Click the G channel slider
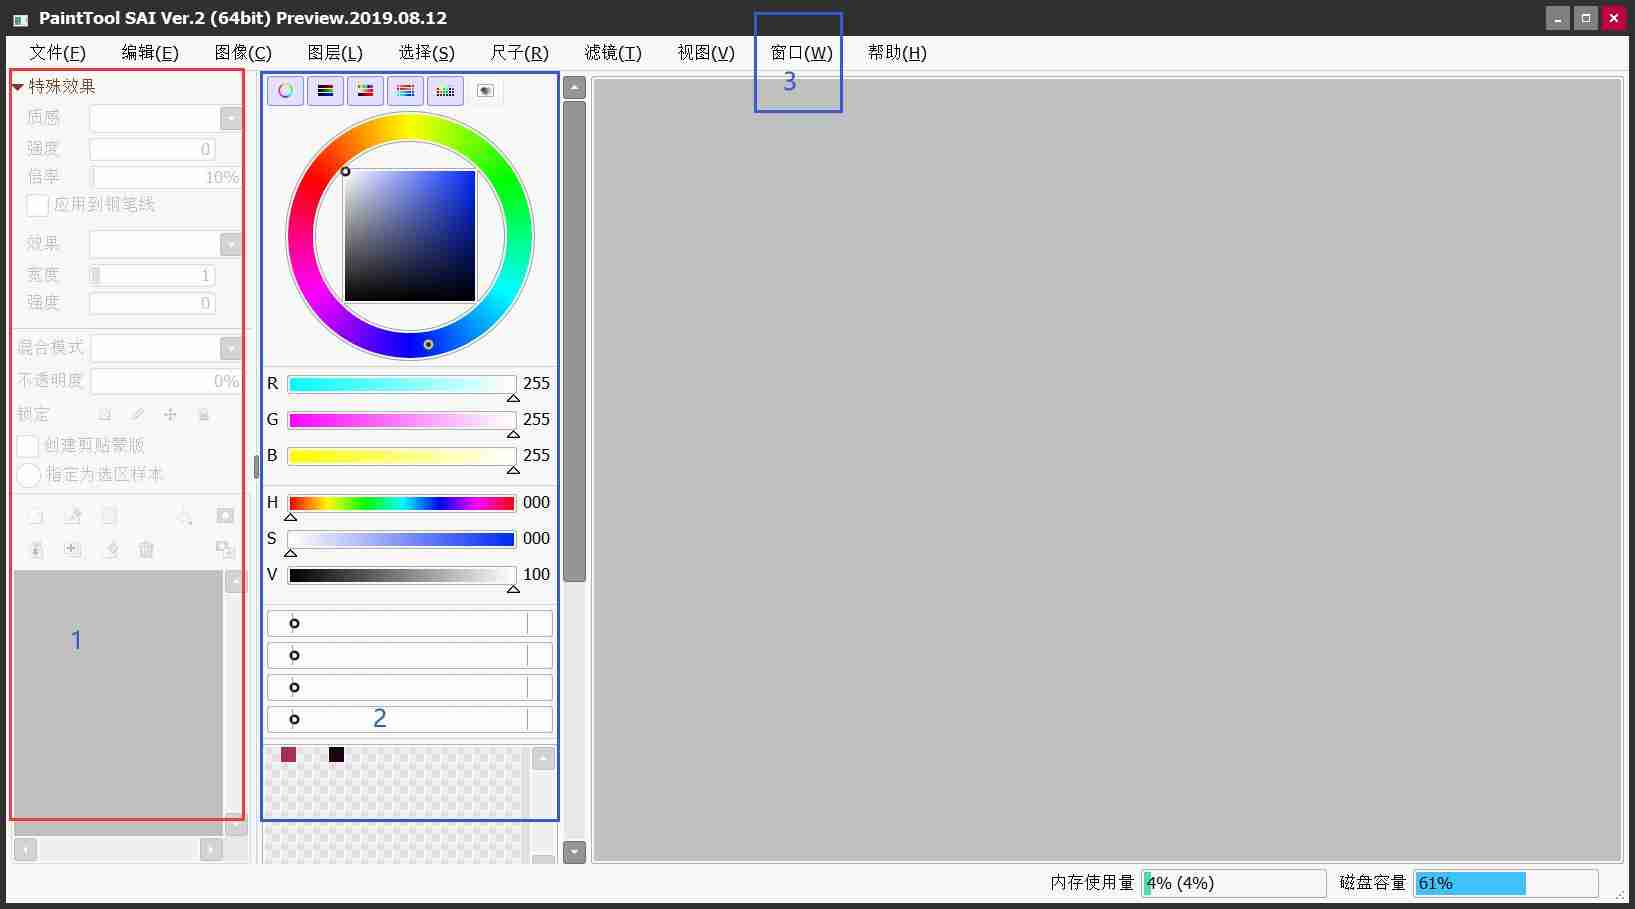 (402, 421)
